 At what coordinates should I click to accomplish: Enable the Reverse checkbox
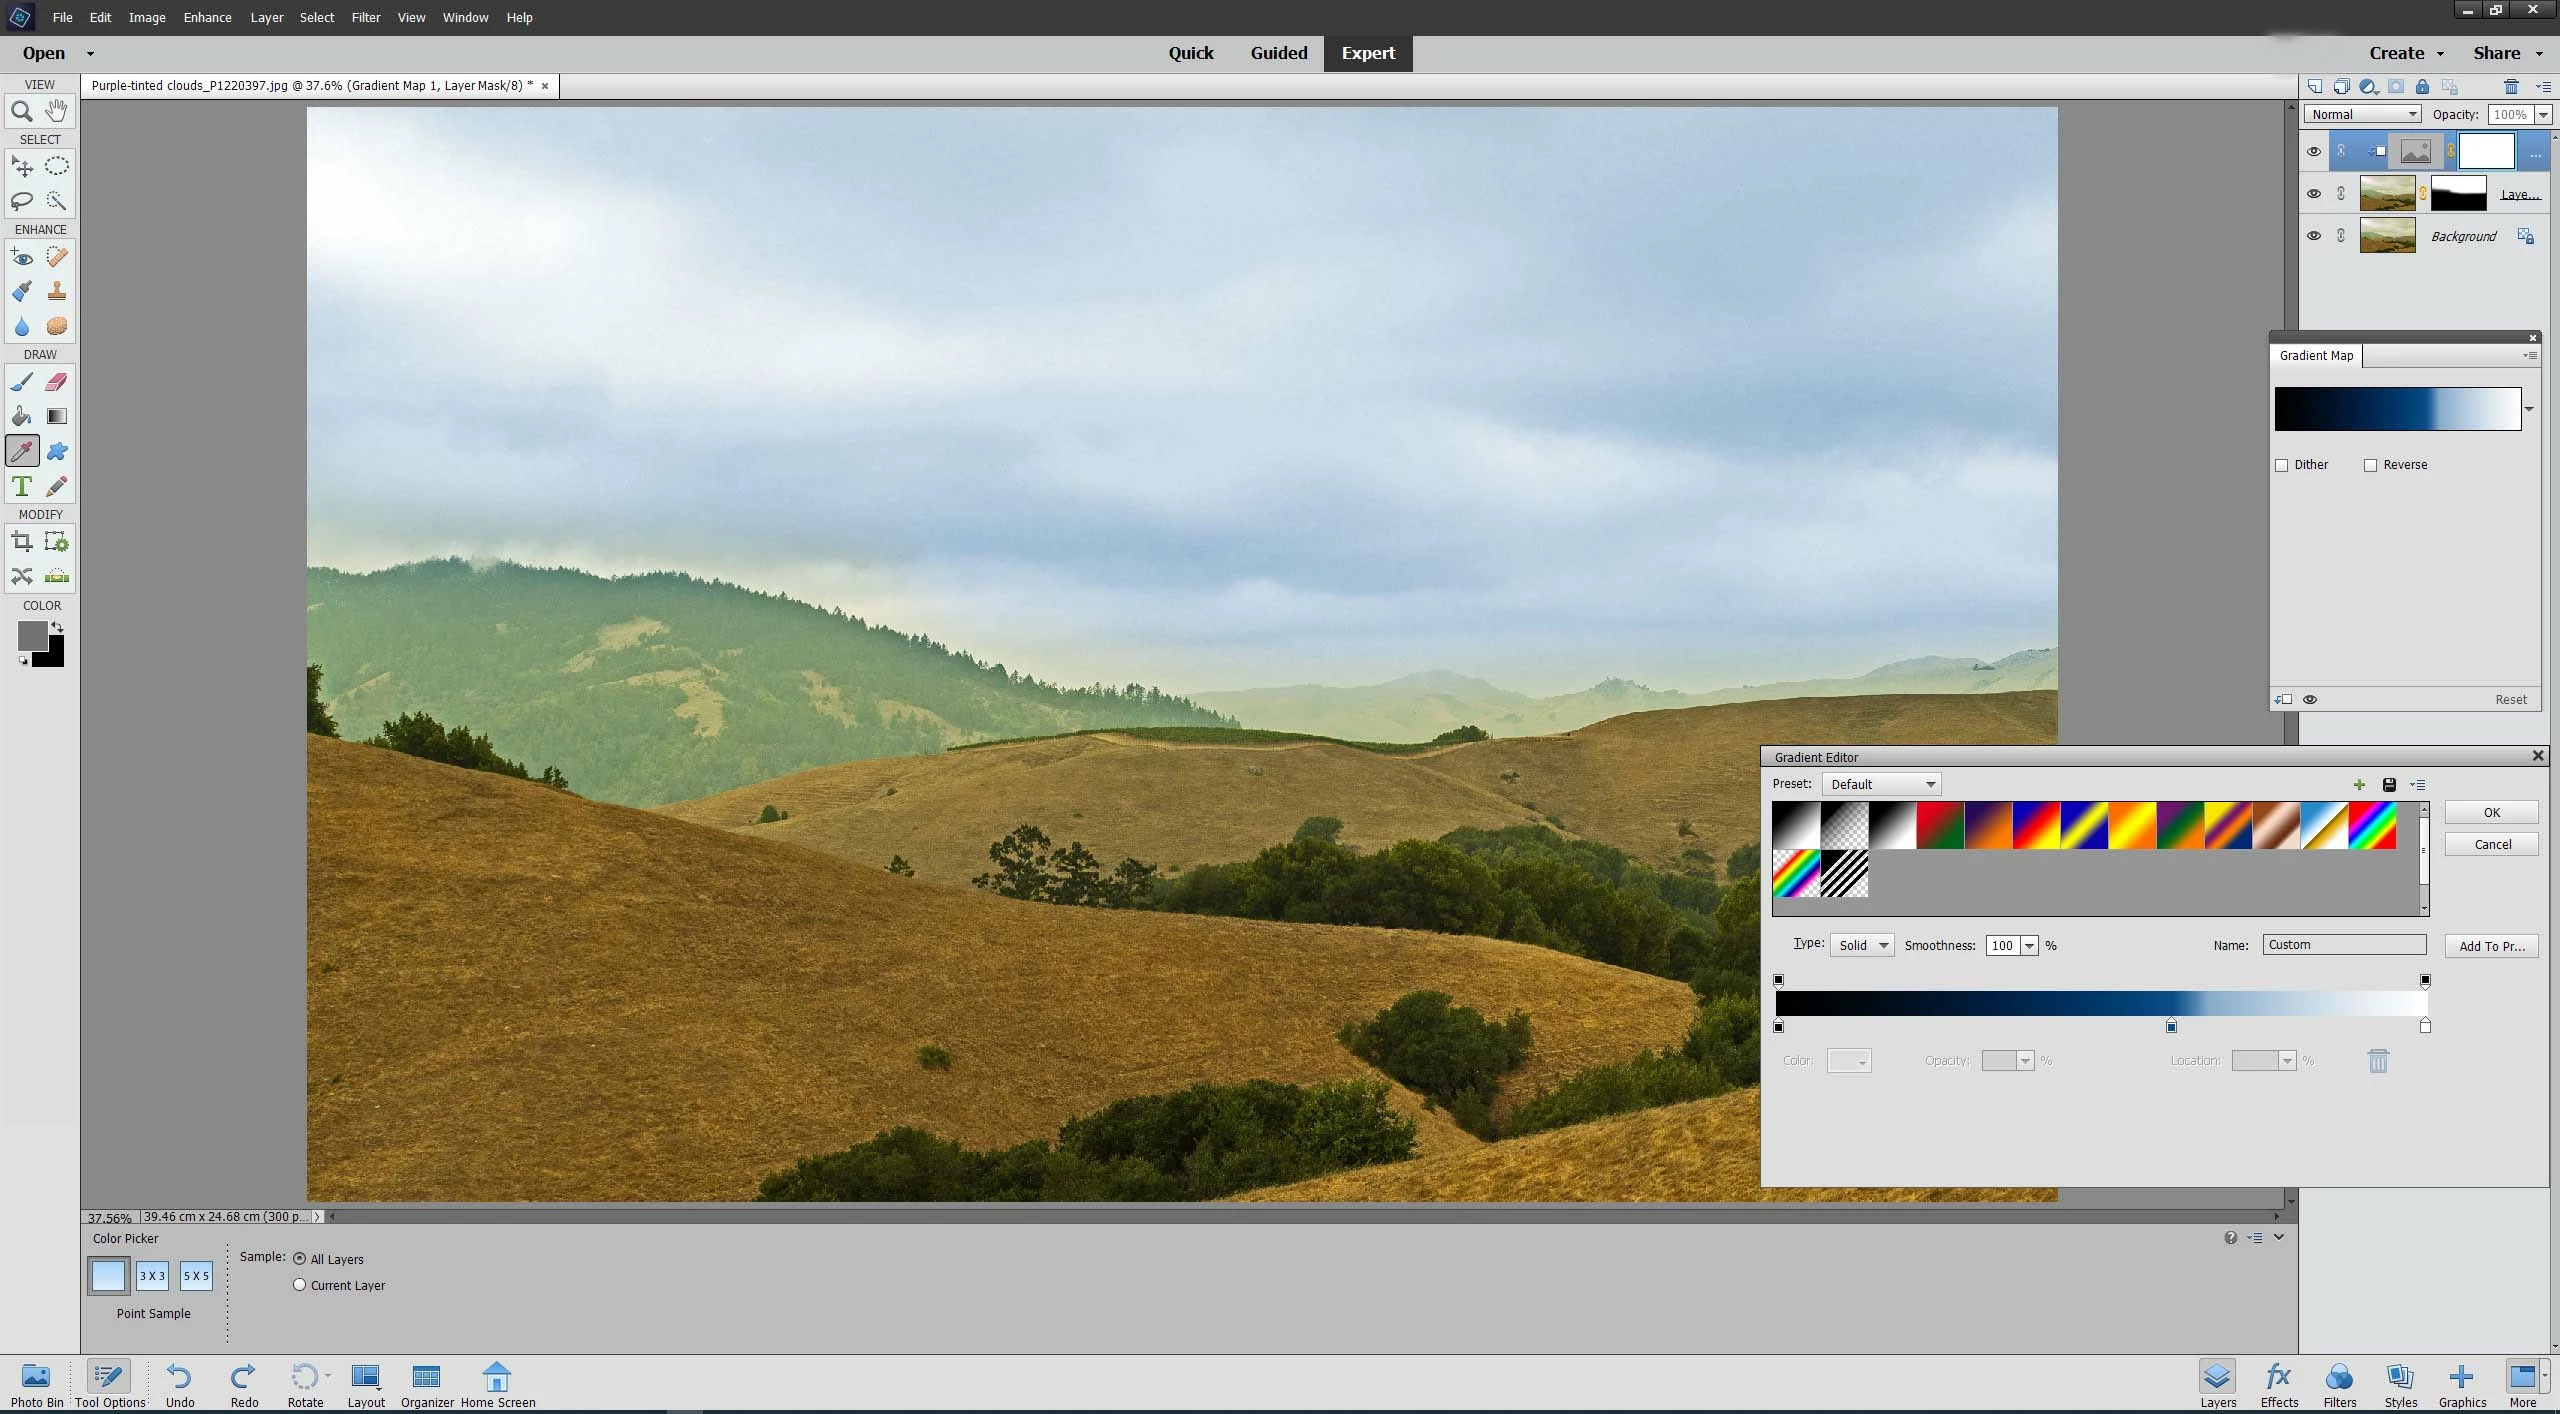pos(2370,465)
